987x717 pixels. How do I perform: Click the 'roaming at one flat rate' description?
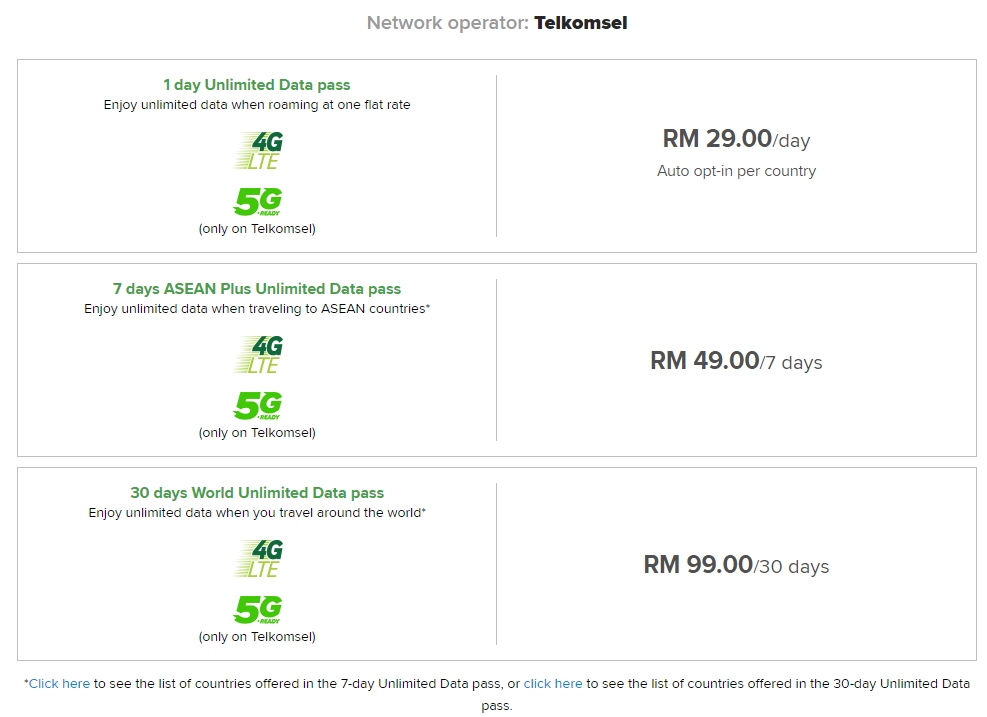[257, 105]
